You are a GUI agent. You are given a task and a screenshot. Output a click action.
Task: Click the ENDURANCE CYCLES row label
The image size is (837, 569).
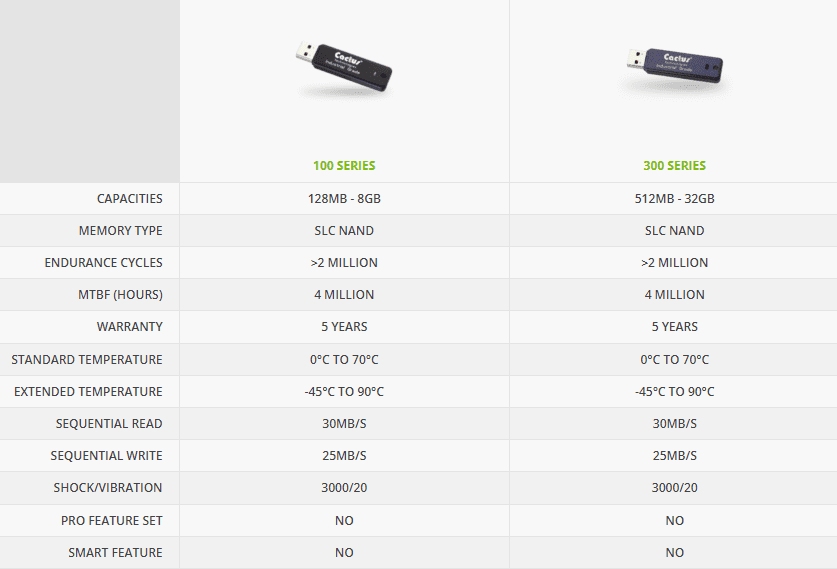pyautogui.click(x=104, y=263)
